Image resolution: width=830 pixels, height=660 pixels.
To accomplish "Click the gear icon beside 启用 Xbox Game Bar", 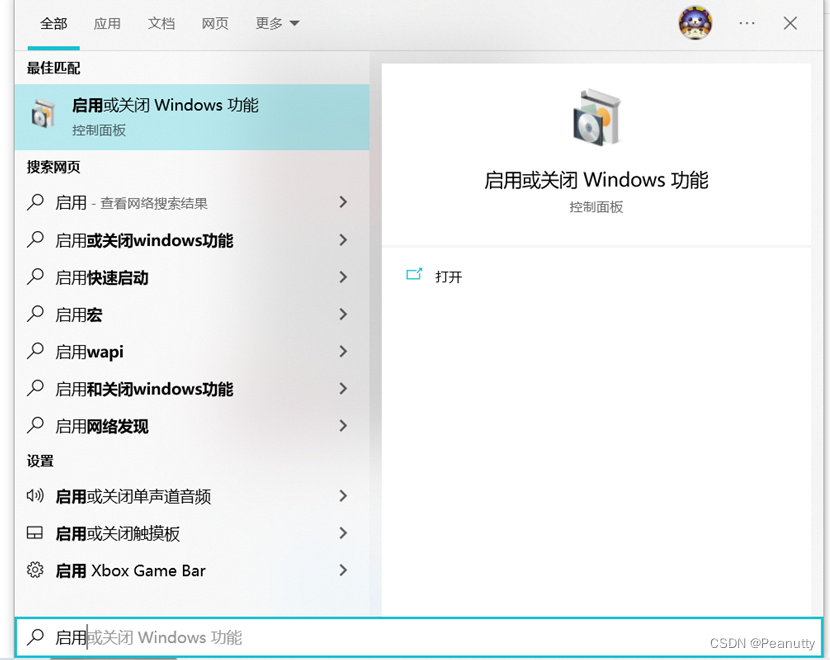I will click(x=35, y=570).
